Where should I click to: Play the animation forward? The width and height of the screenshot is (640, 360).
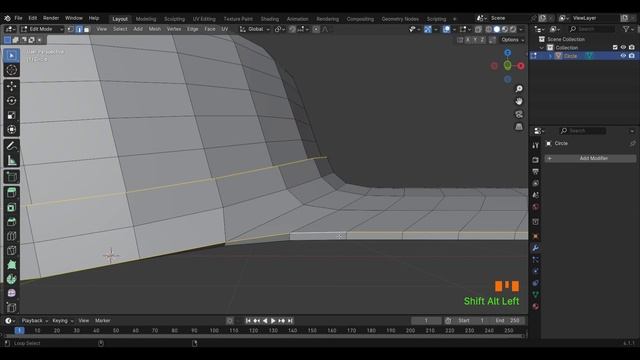[x=273, y=321]
